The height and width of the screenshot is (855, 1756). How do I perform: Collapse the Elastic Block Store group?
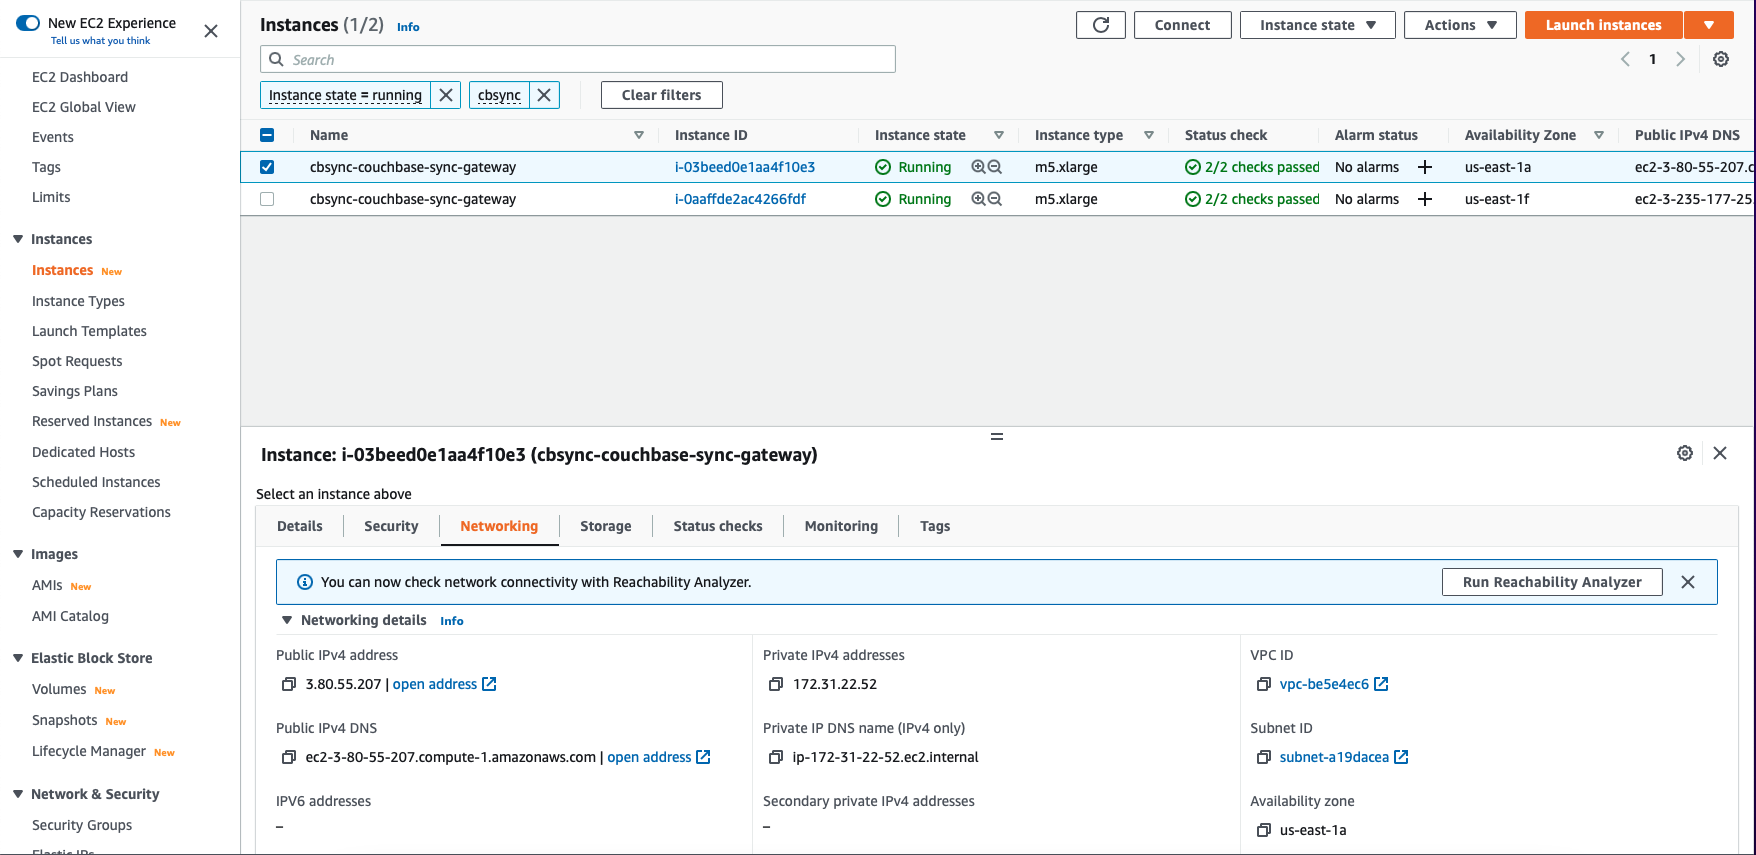tap(18, 658)
